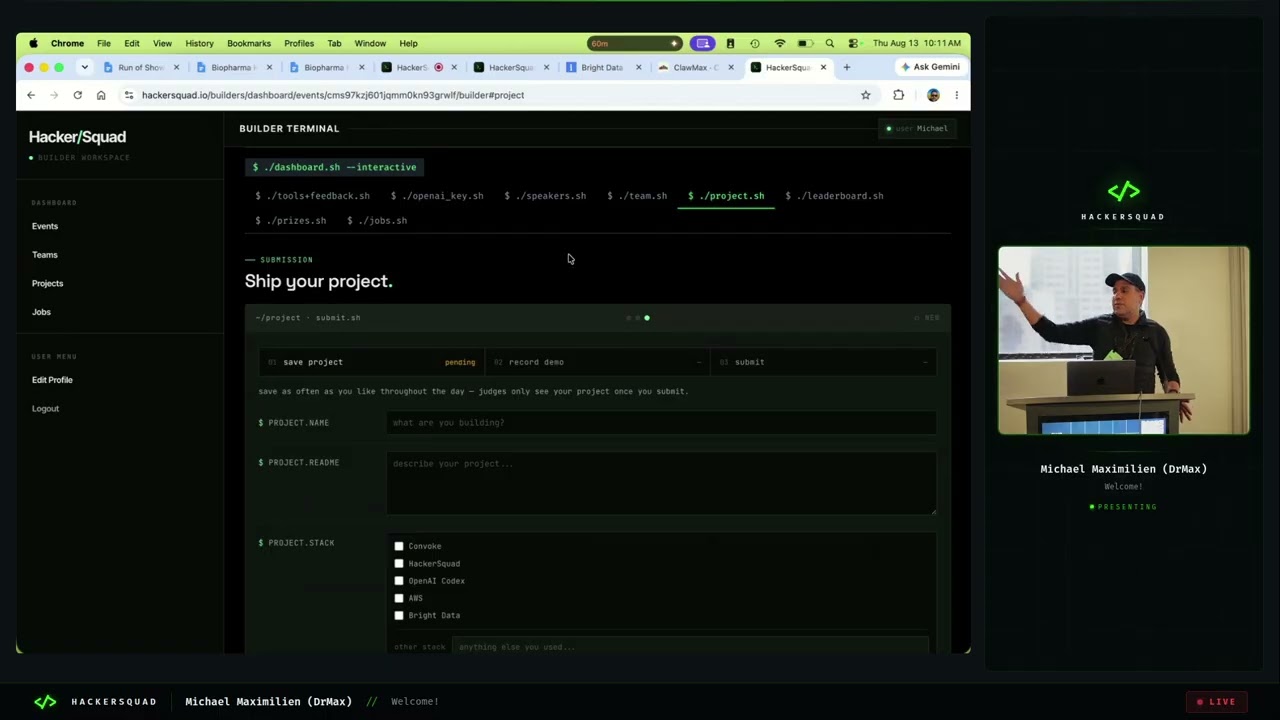Open Teams in the sidebar
Image resolution: width=1280 pixels, height=720 pixels.
pos(45,255)
